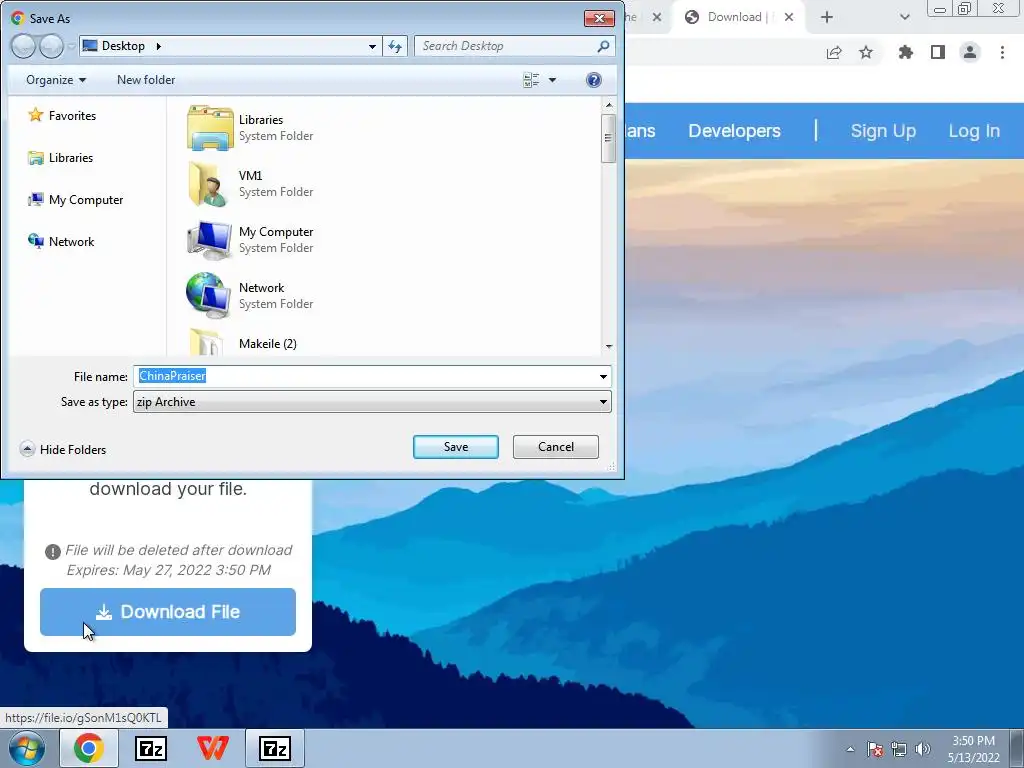
Task: Open the view options dropdown arrow
Action: click(x=552, y=80)
